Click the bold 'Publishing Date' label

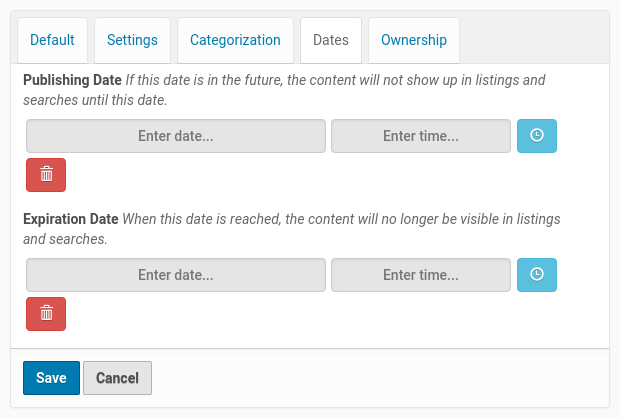[72, 80]
